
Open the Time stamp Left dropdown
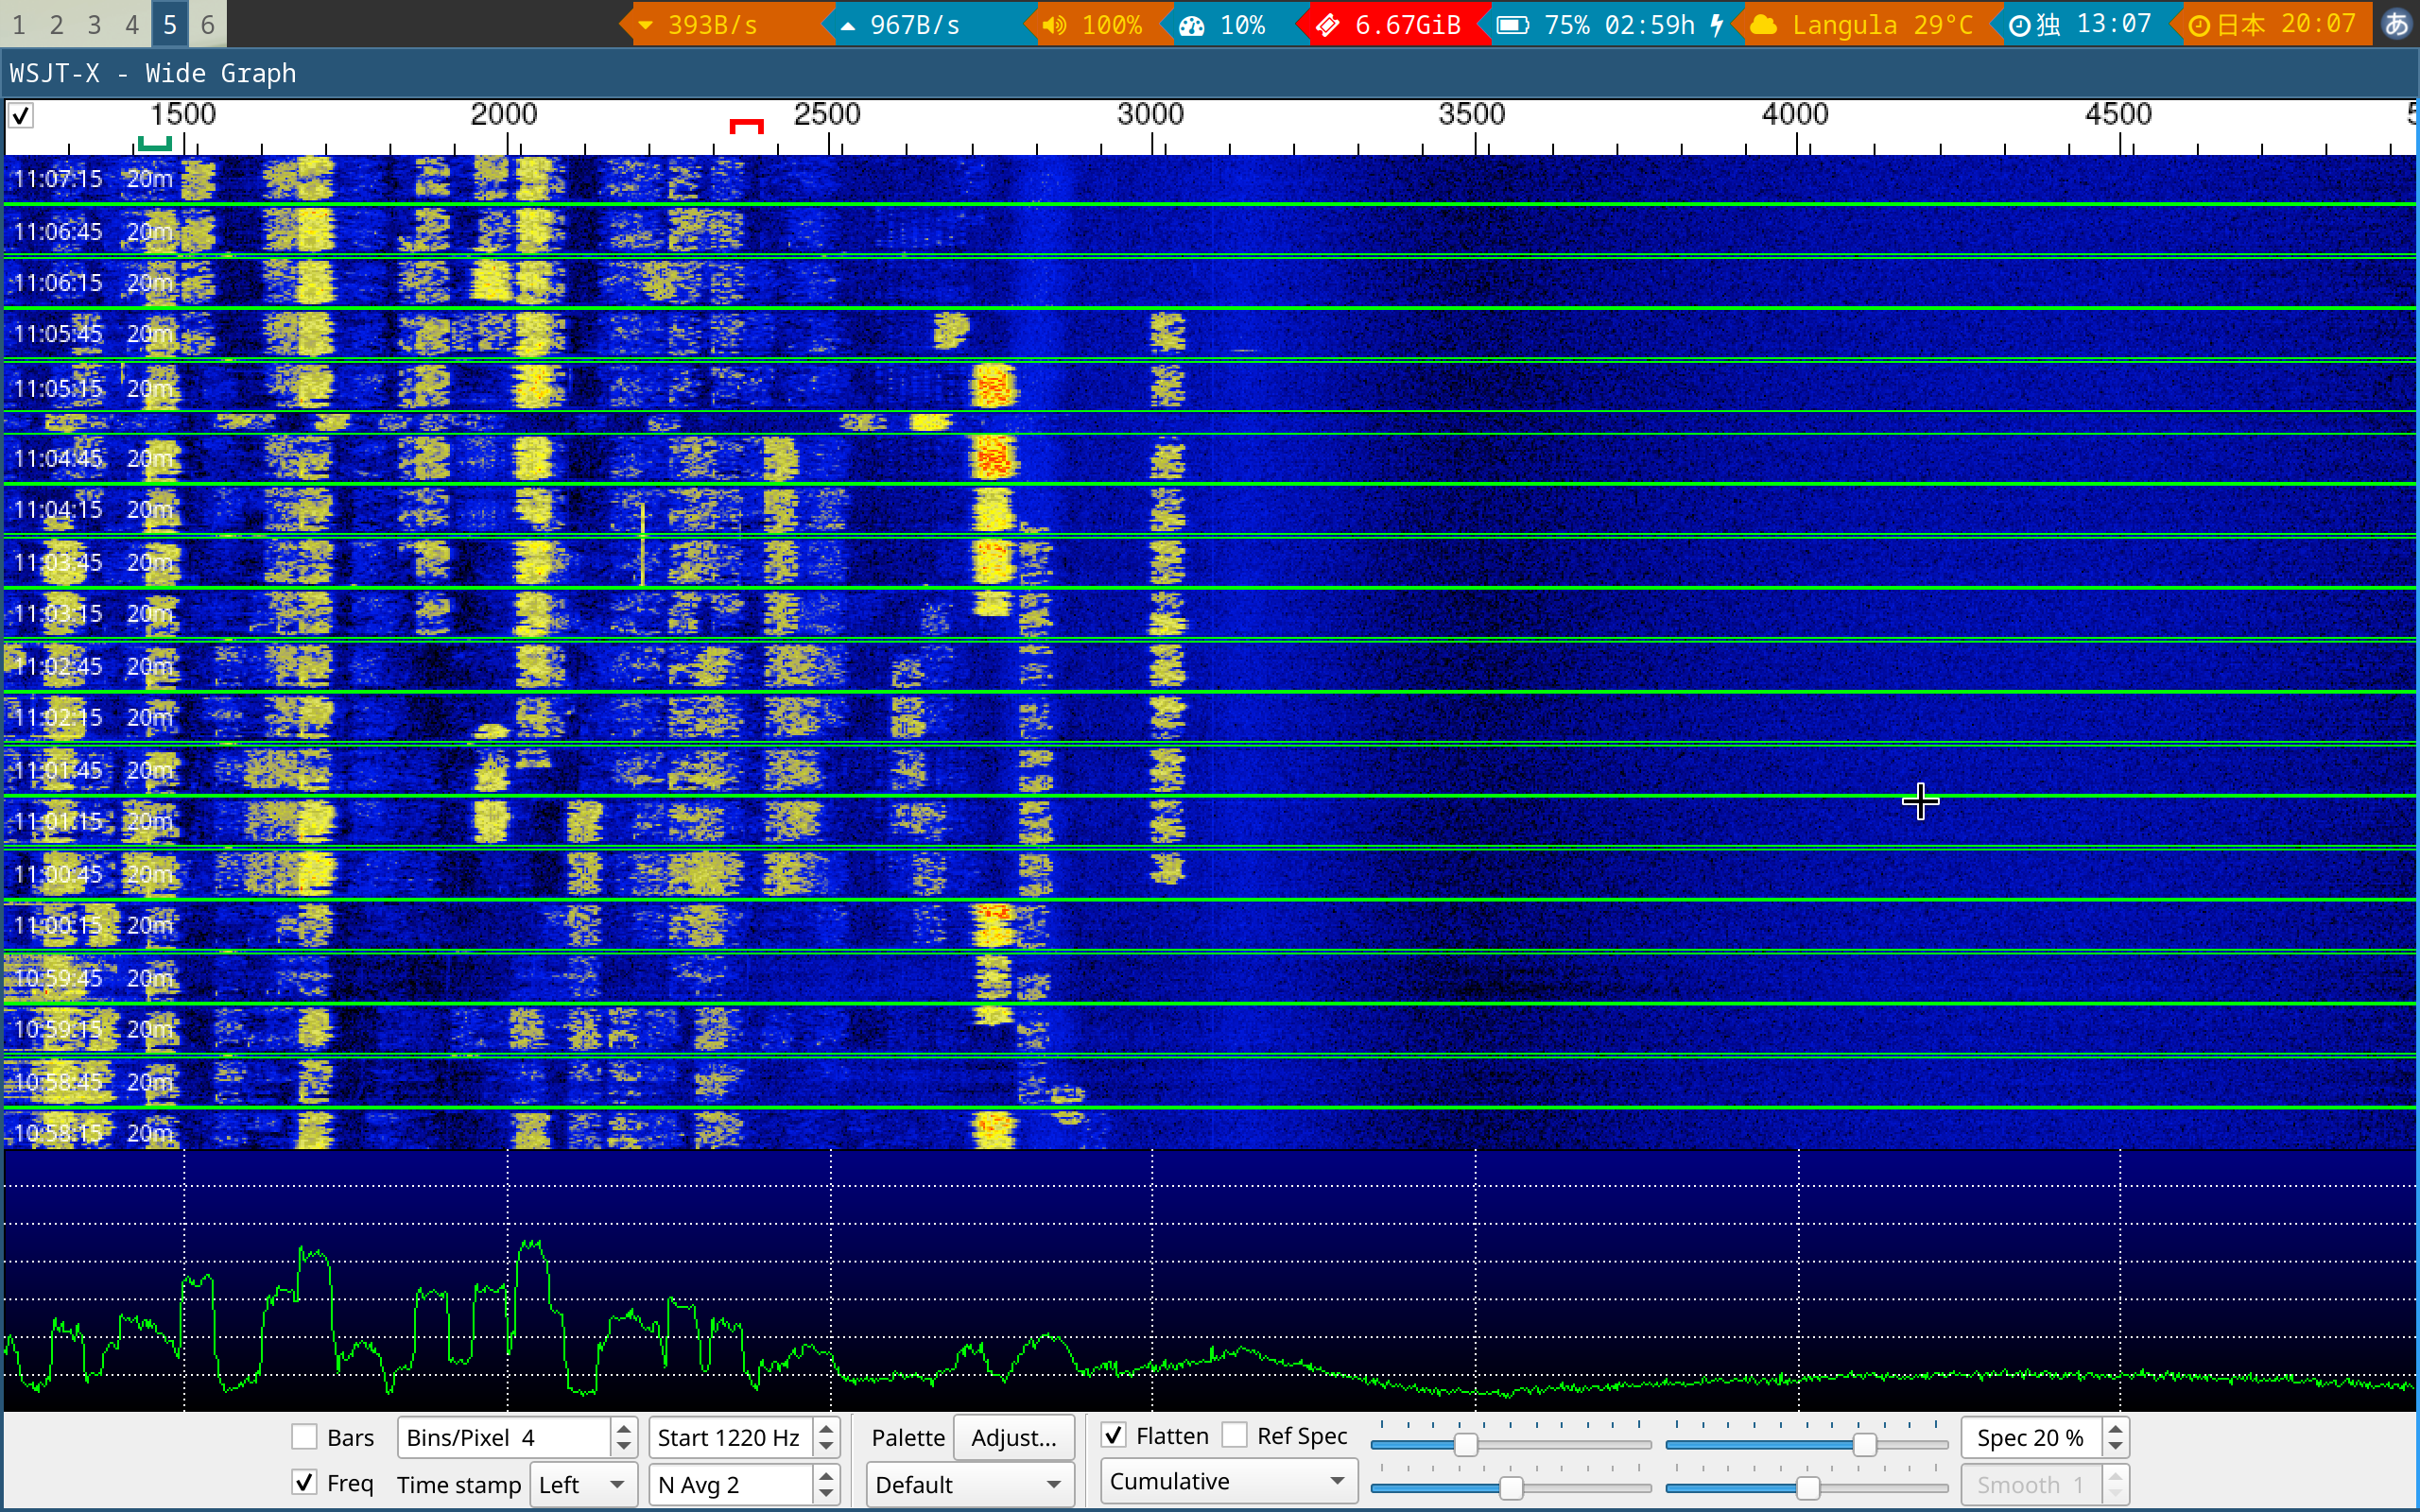pyautogui.click(x=583, y=1484)
